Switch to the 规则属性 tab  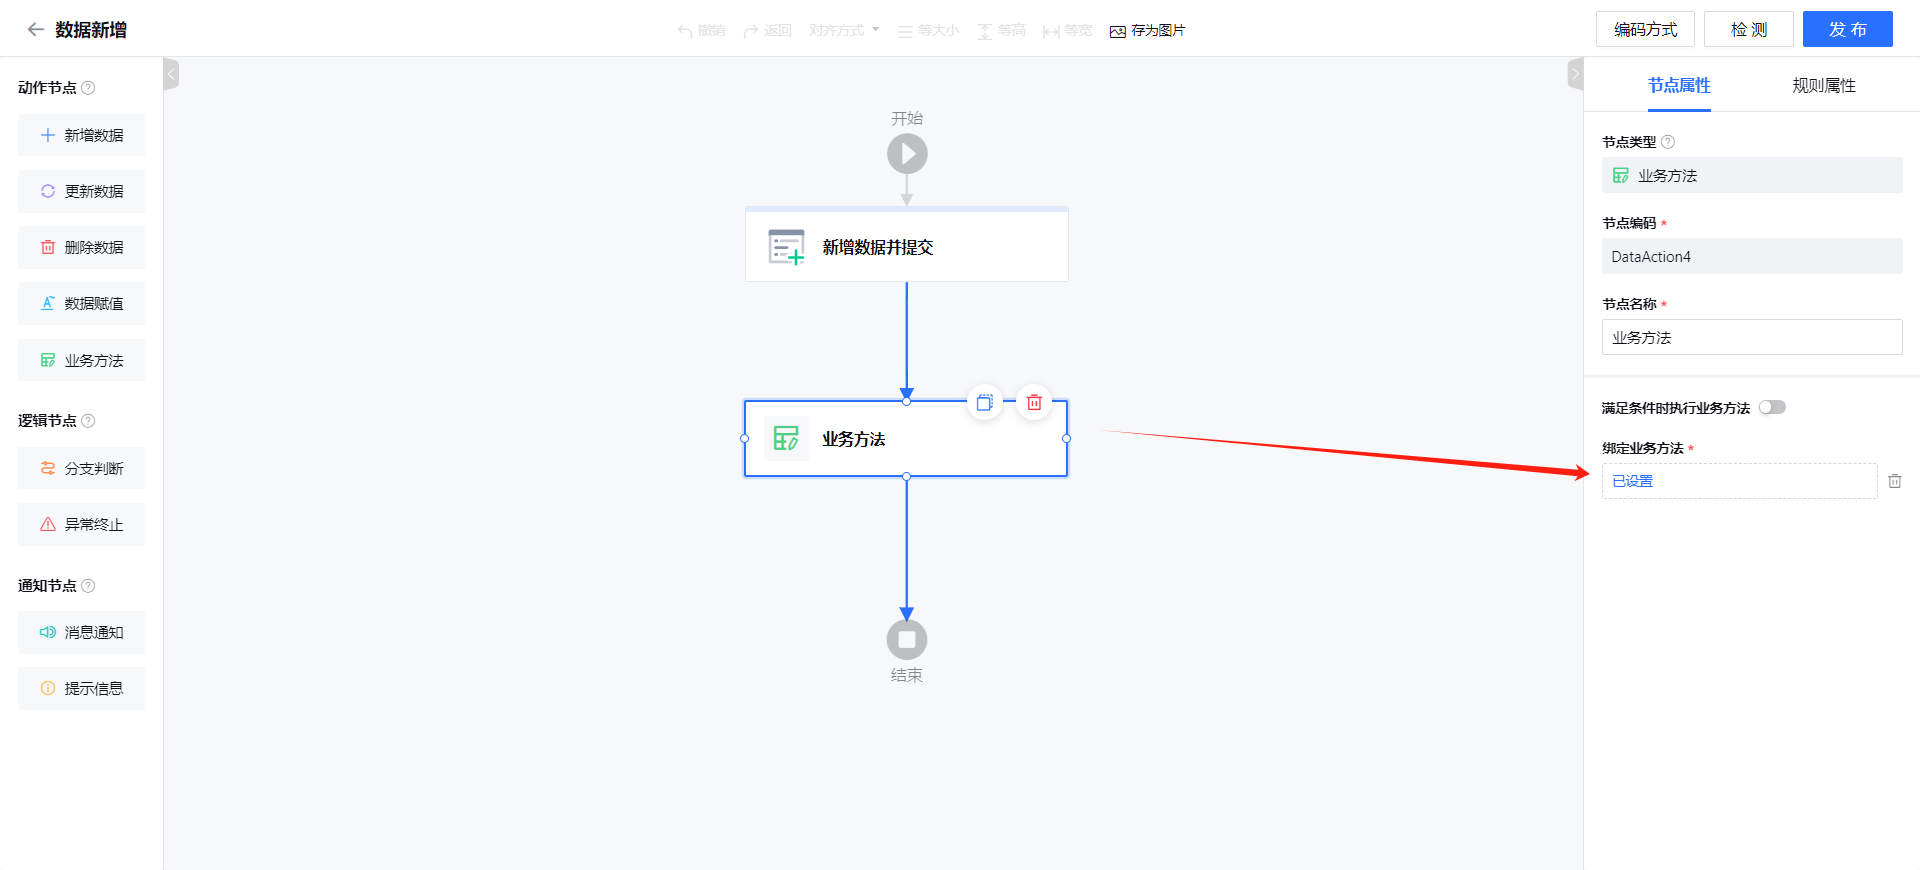tap(1824, 86)
